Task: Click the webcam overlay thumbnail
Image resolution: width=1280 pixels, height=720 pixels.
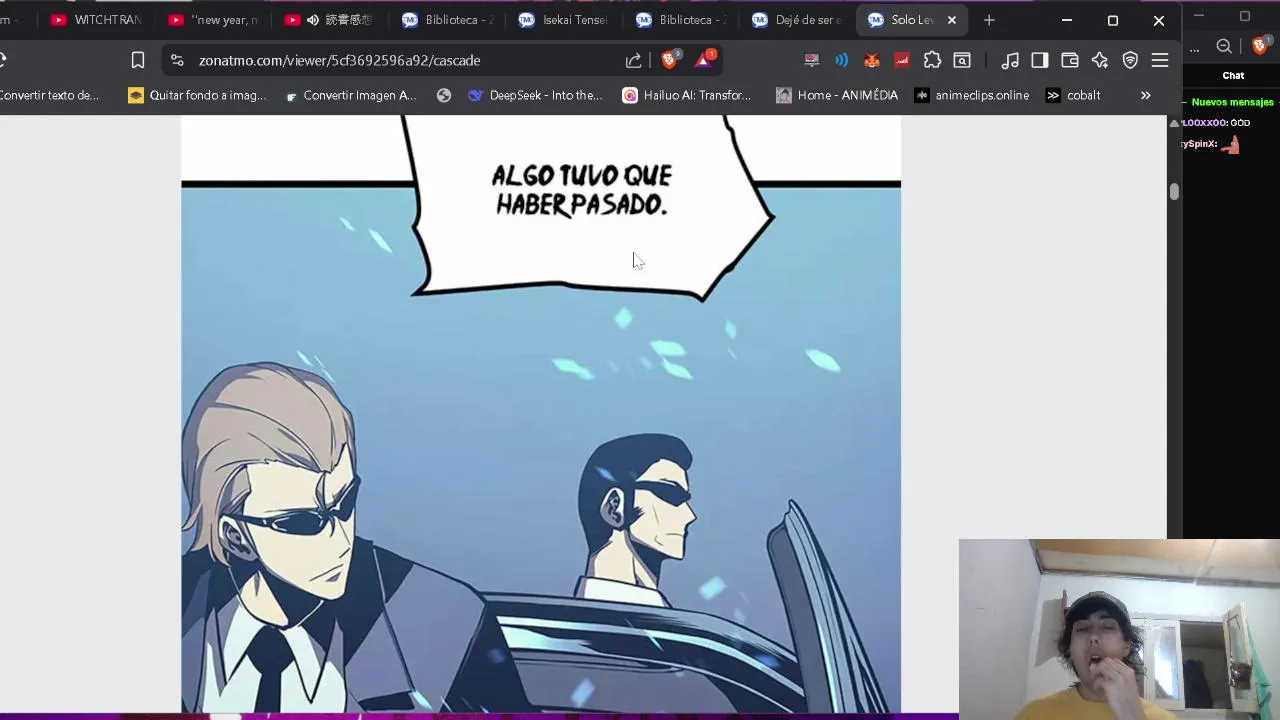Action: 1119,629
